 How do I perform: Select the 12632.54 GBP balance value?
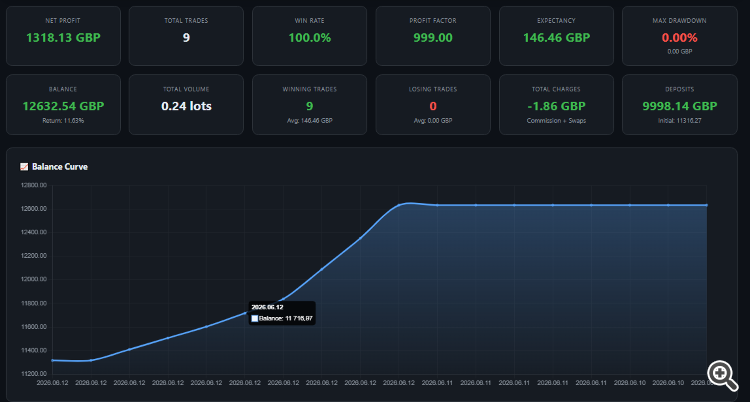pos(63,106)
